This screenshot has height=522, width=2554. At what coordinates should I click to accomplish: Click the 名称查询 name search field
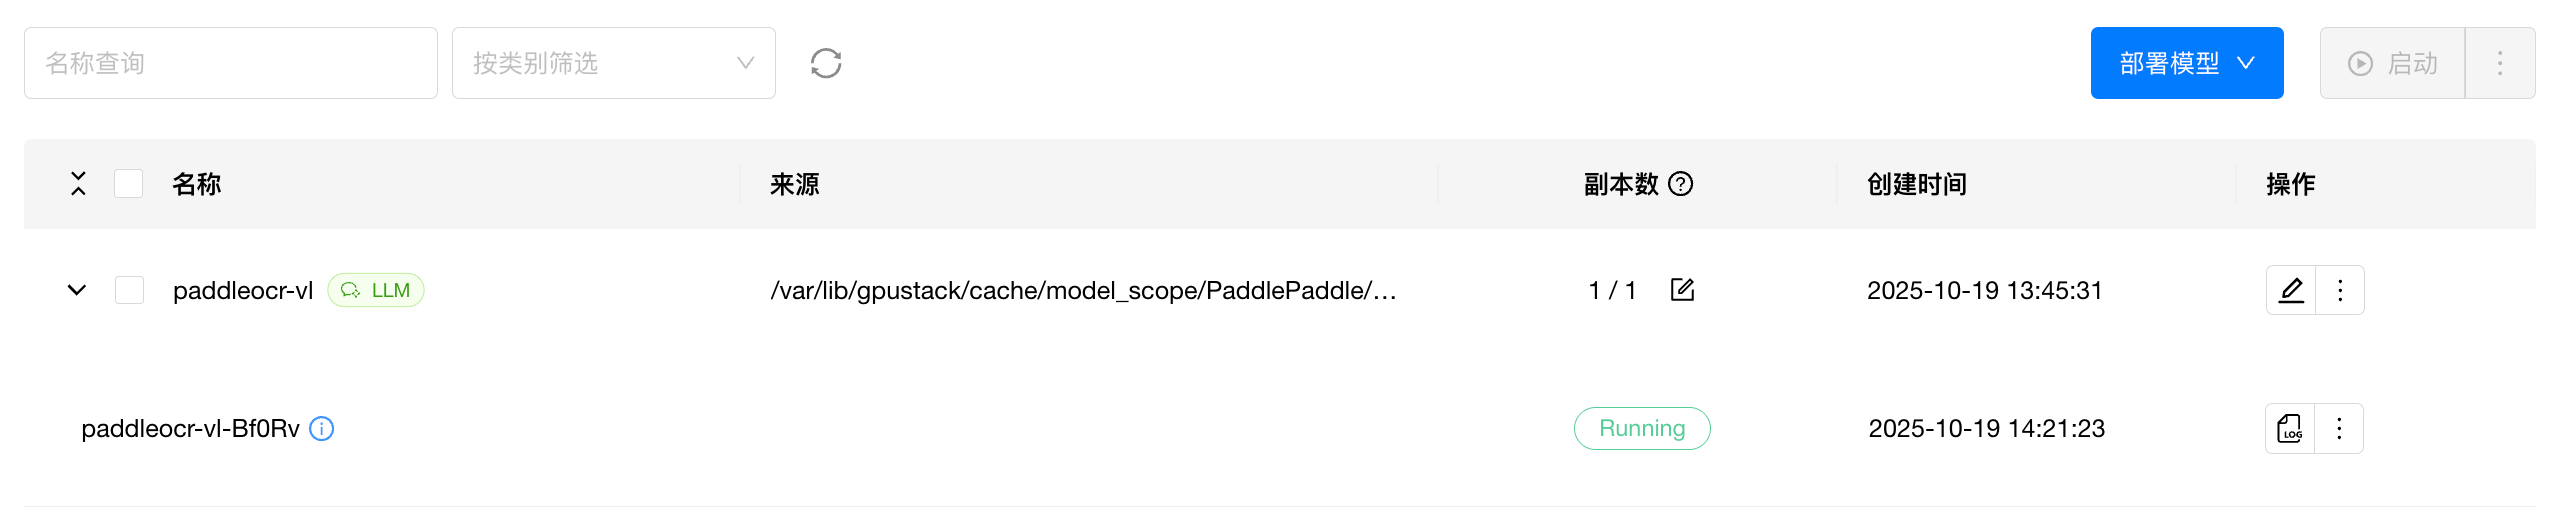tap(230, 63)
